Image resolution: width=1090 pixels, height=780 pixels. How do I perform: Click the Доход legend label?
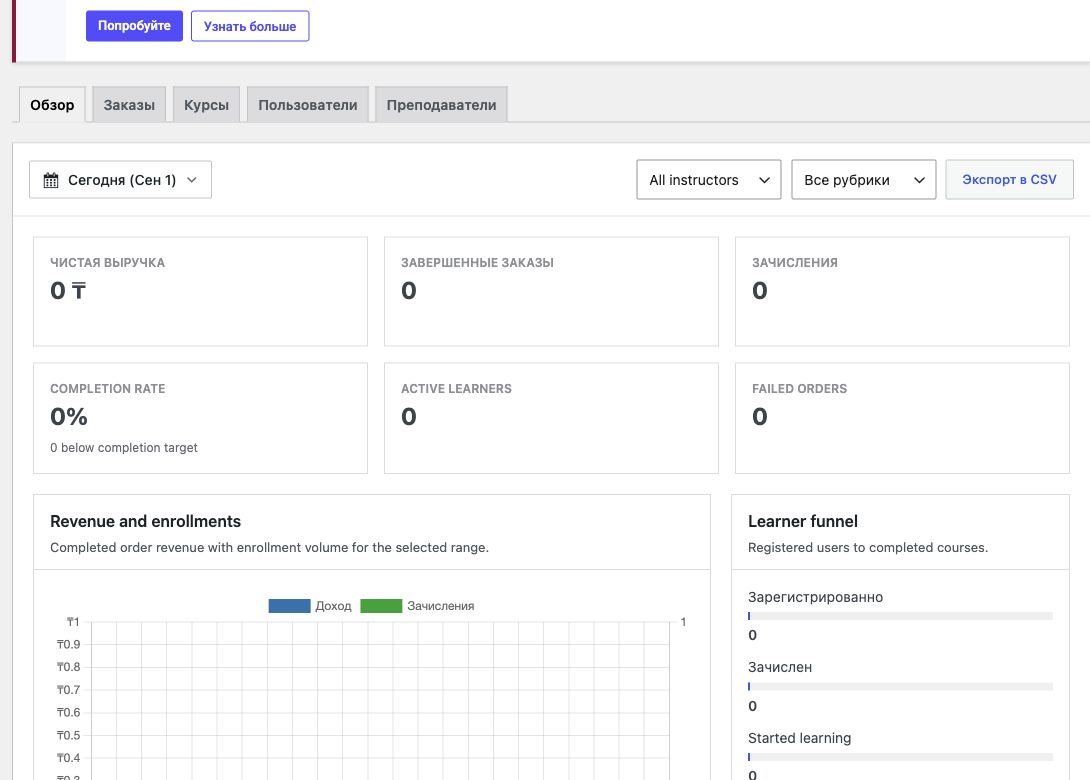pos(333,606)
